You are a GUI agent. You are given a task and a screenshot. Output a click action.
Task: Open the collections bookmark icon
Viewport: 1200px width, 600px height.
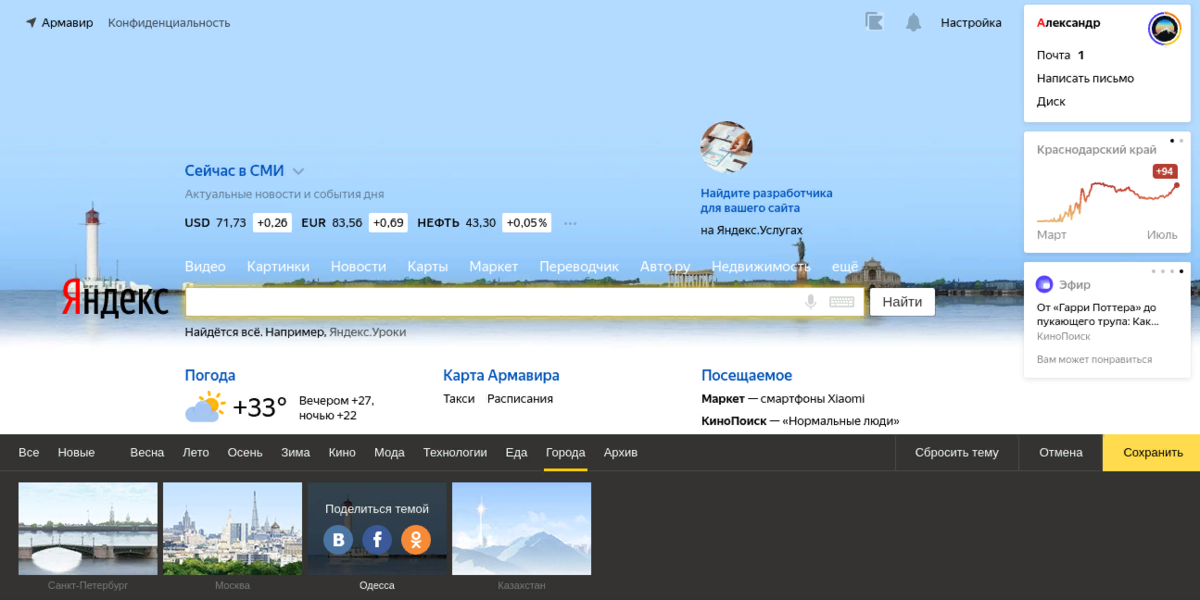pyautogui.click(x=874, y=22)
